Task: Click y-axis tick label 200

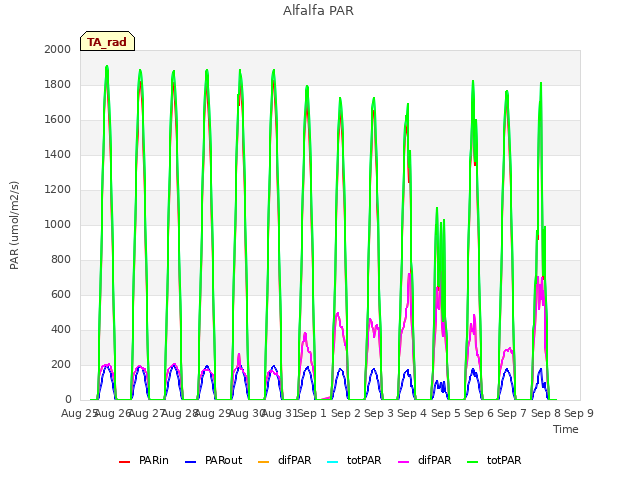Action: pos(61,364)
